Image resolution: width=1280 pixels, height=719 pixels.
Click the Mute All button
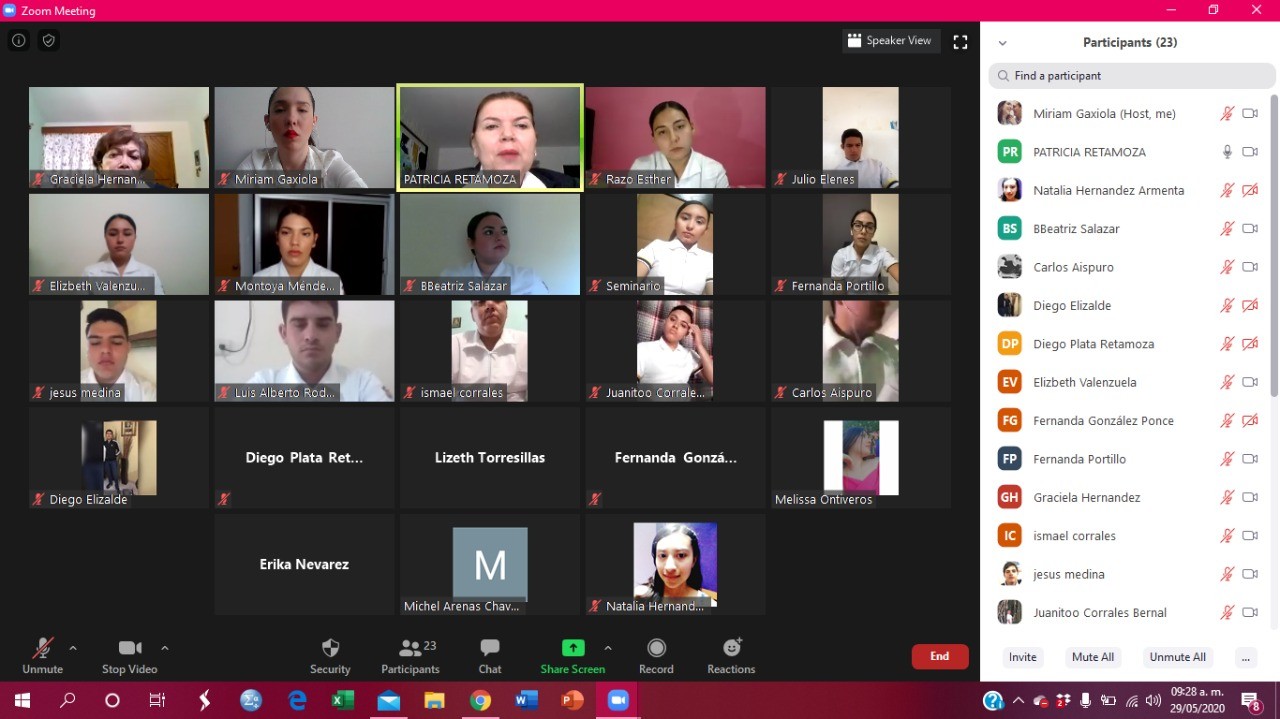1092,657
